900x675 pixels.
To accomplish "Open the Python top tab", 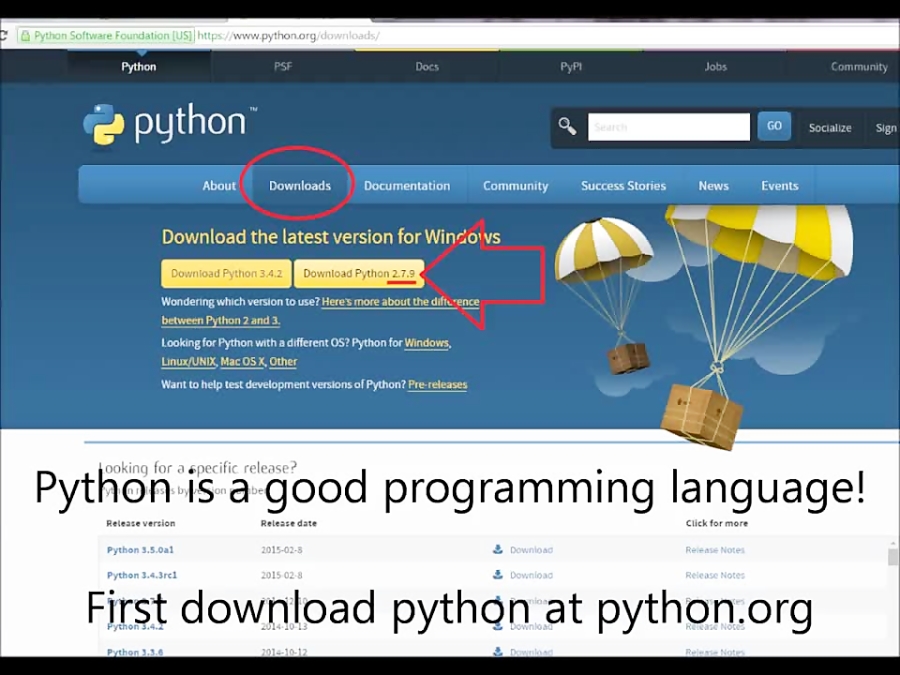I will [139, 67].
